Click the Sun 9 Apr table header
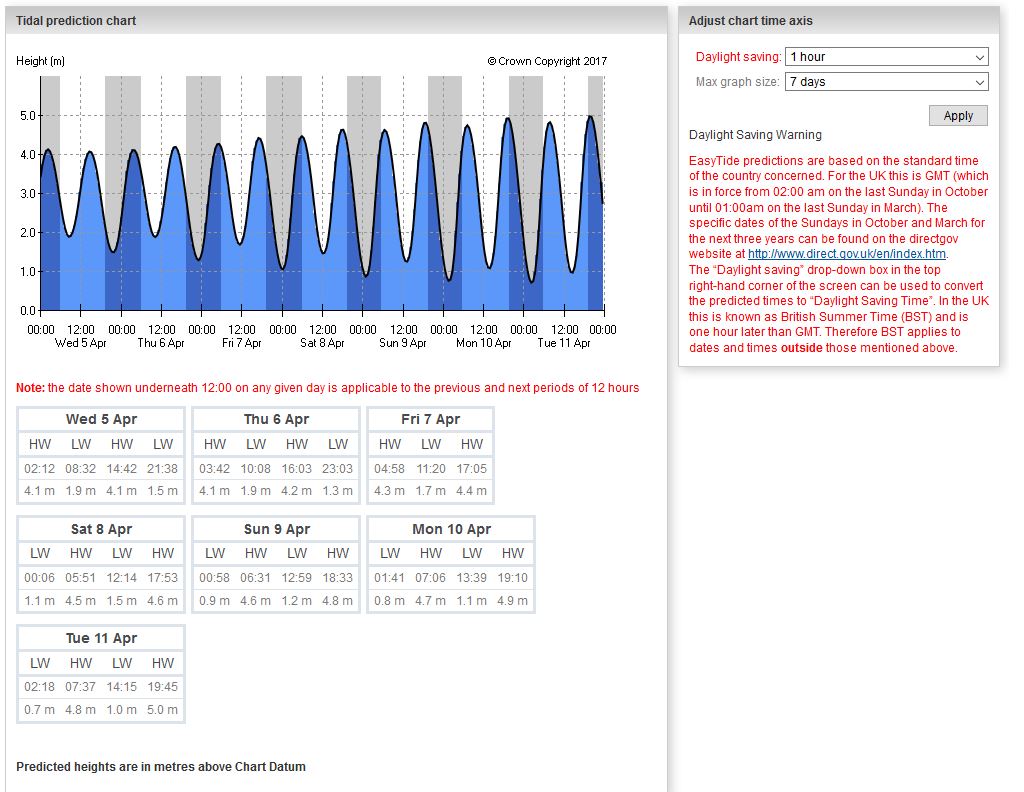The image size is (1024, 792). [x=276, y=529]
